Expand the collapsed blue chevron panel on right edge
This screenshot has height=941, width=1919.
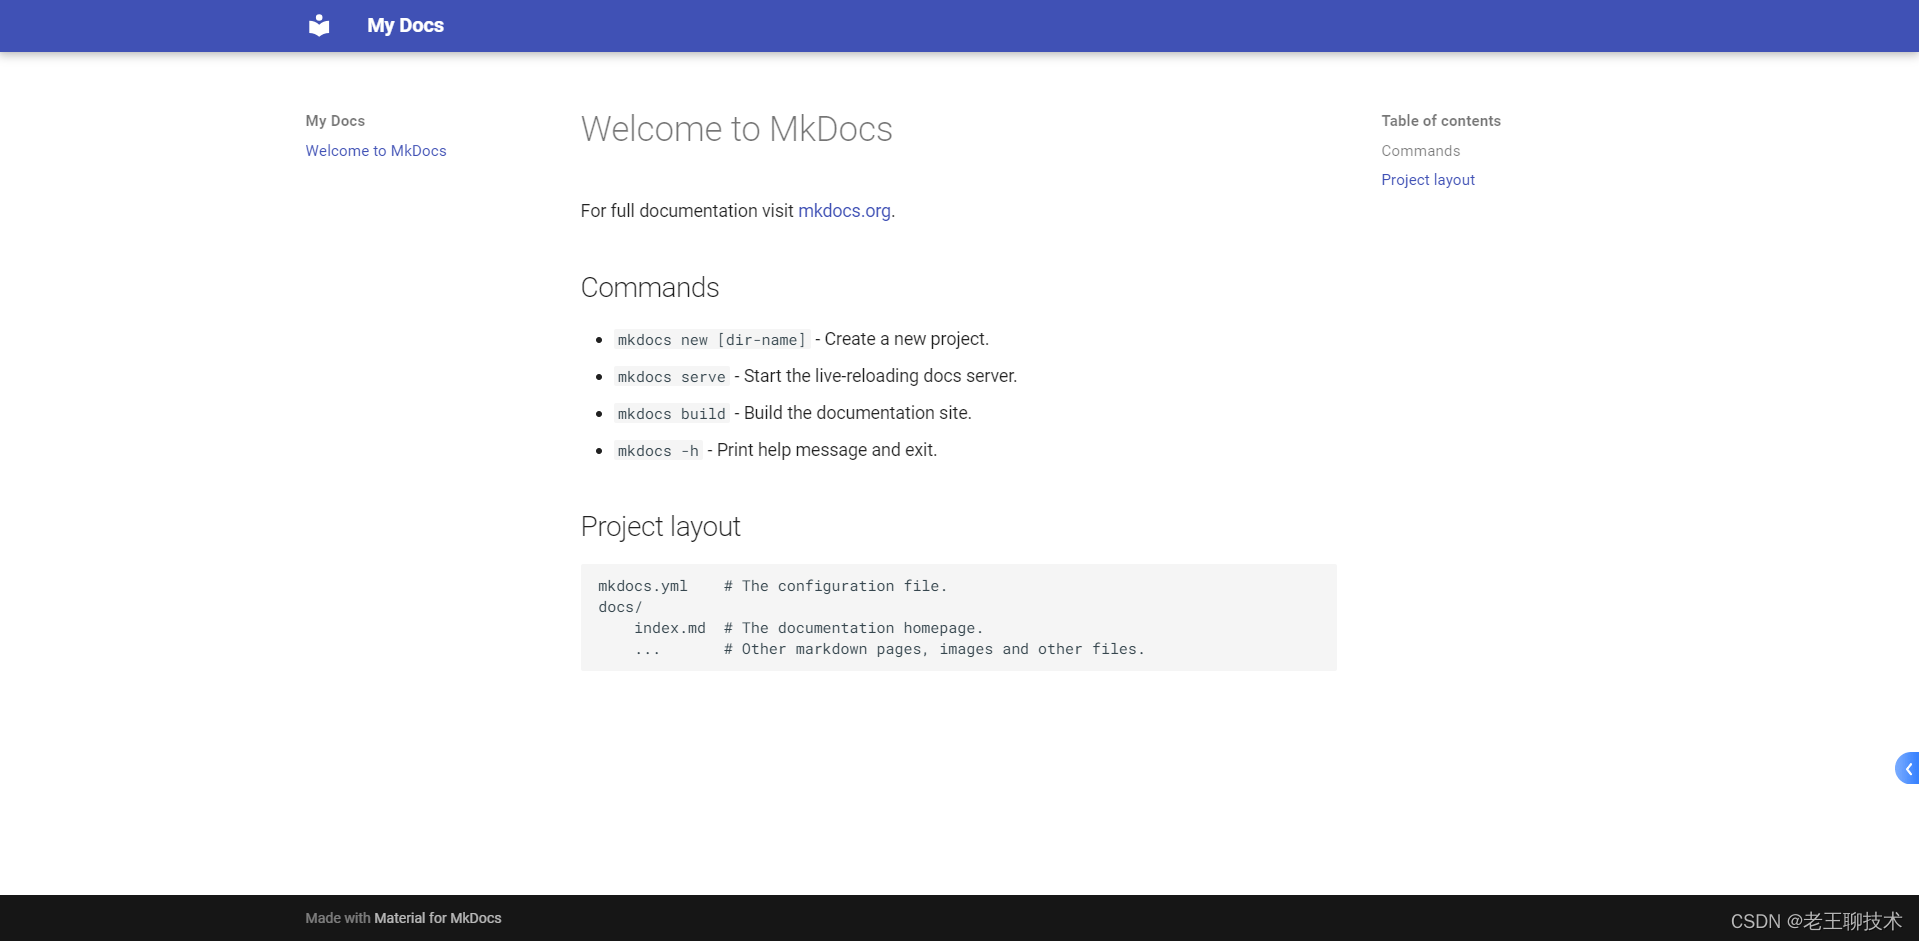pos(1907,768)
